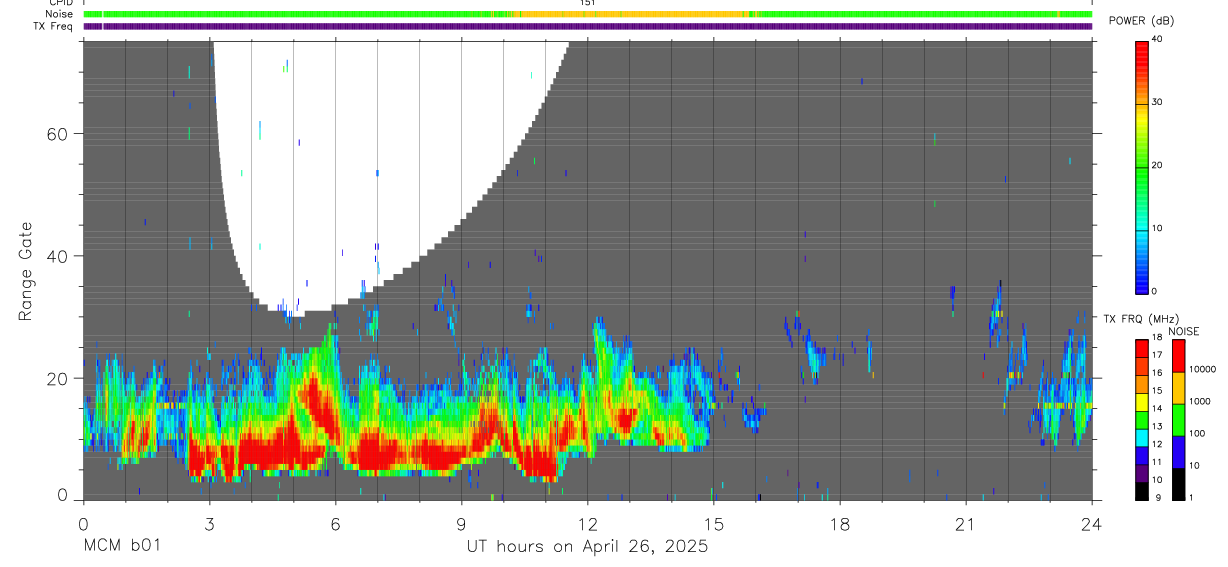1228x567 pixels.
Task: Select the 21 tick on the UT axis
Action: pos(965,523)
